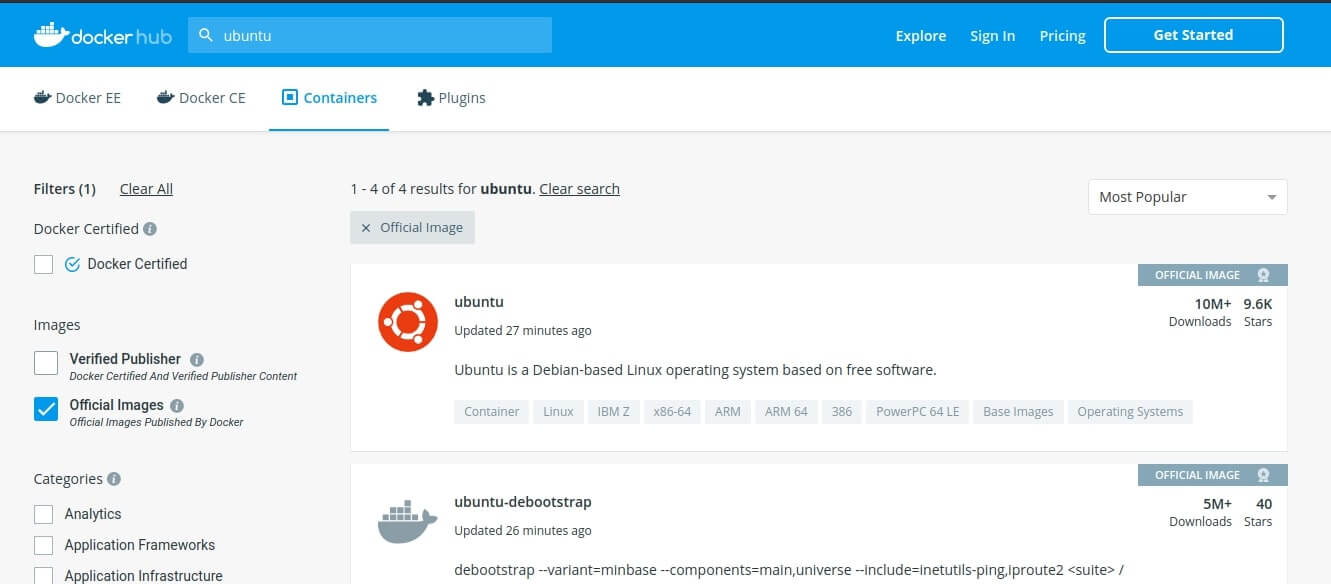This screenshot has width=1331, height=584.
Task: Click the ubuntu-debootstrap whale icon
Action: pos(407,521)
